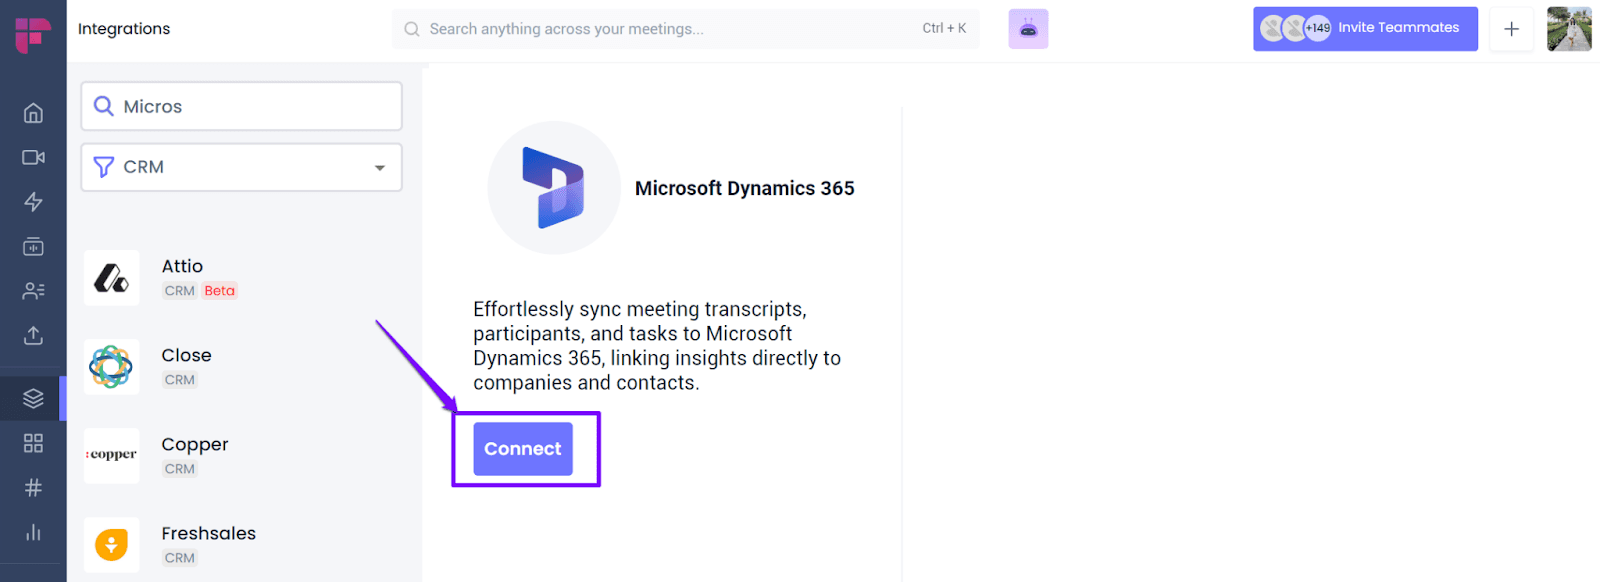Click the Copper logo icon
The image size is (1600, 582).
click(x=112, y=456)
